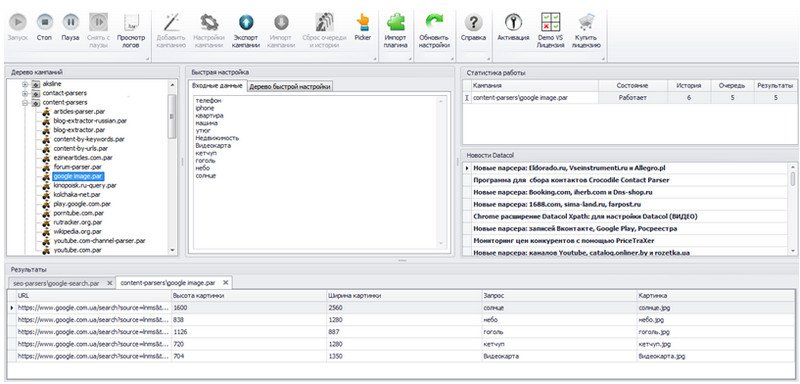Select articles-parser.par in campaign tree

(x=79, y=112)
